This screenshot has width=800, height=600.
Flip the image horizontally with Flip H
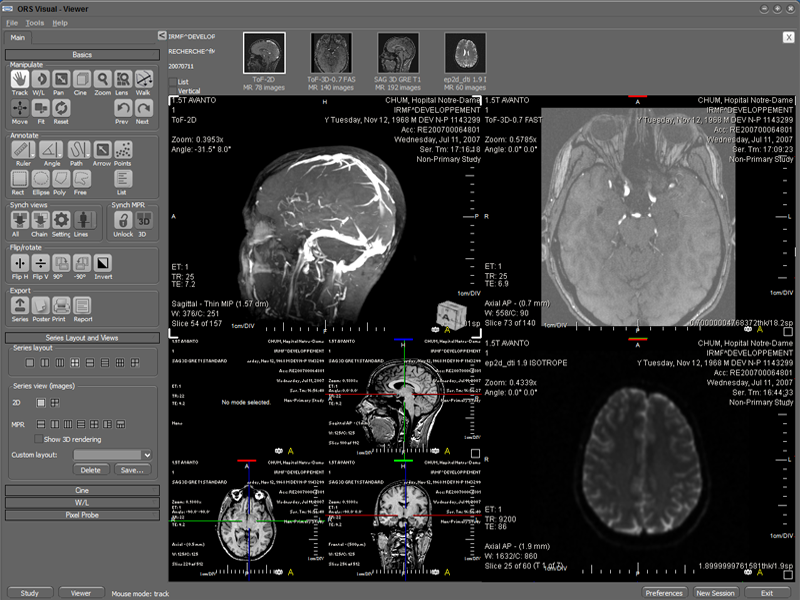tap(19, 264)
